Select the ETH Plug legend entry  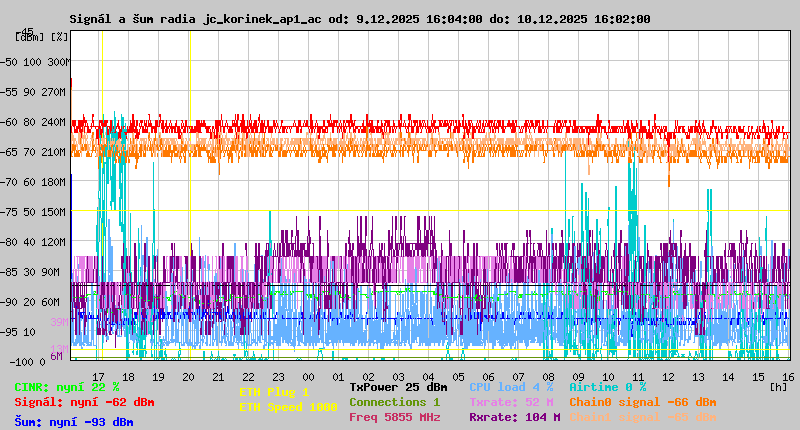pos(274,392)
